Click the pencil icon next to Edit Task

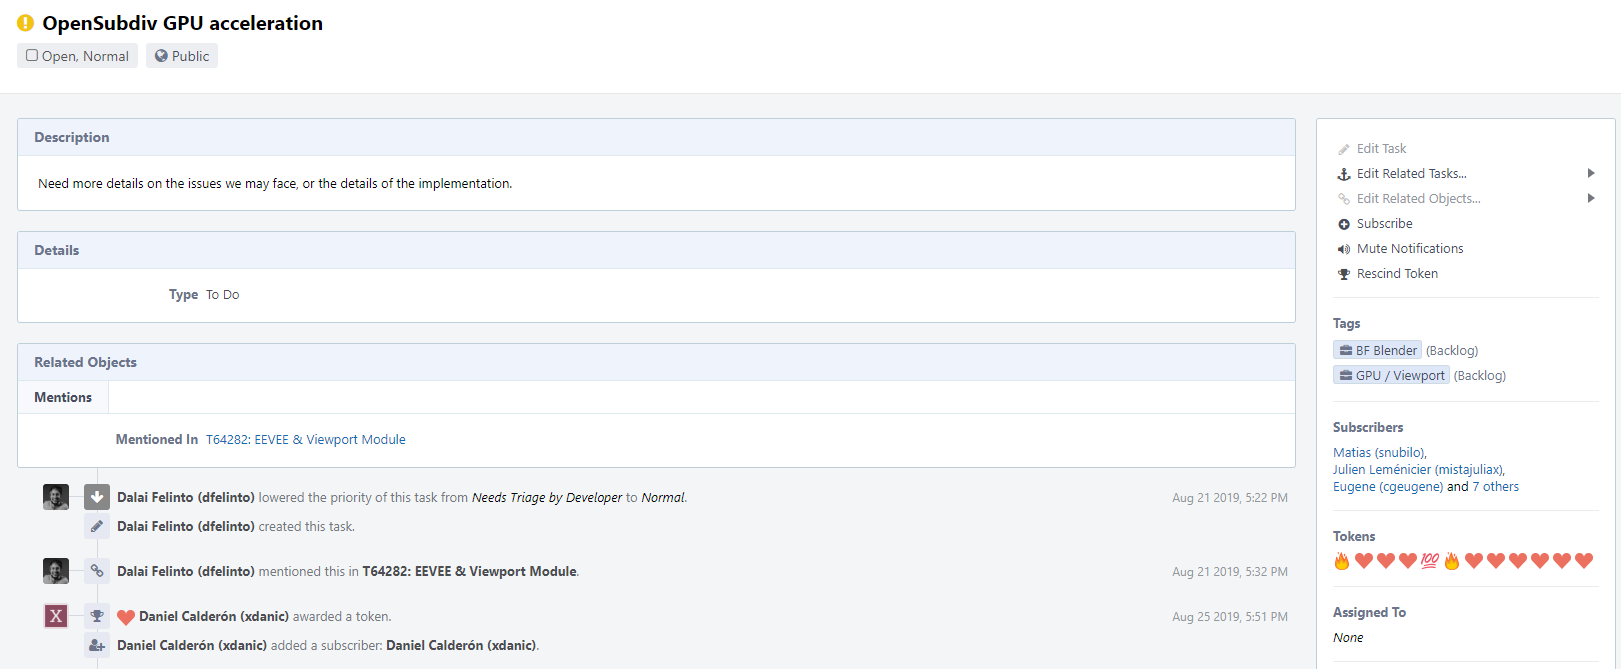1344,149
